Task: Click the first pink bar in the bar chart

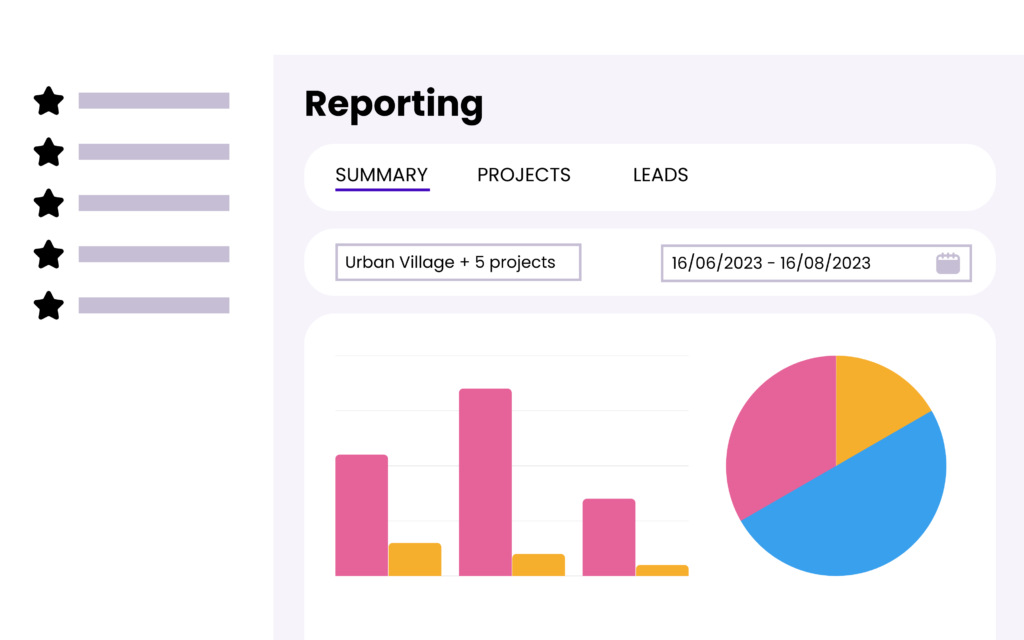Action: tap(361, 515)
